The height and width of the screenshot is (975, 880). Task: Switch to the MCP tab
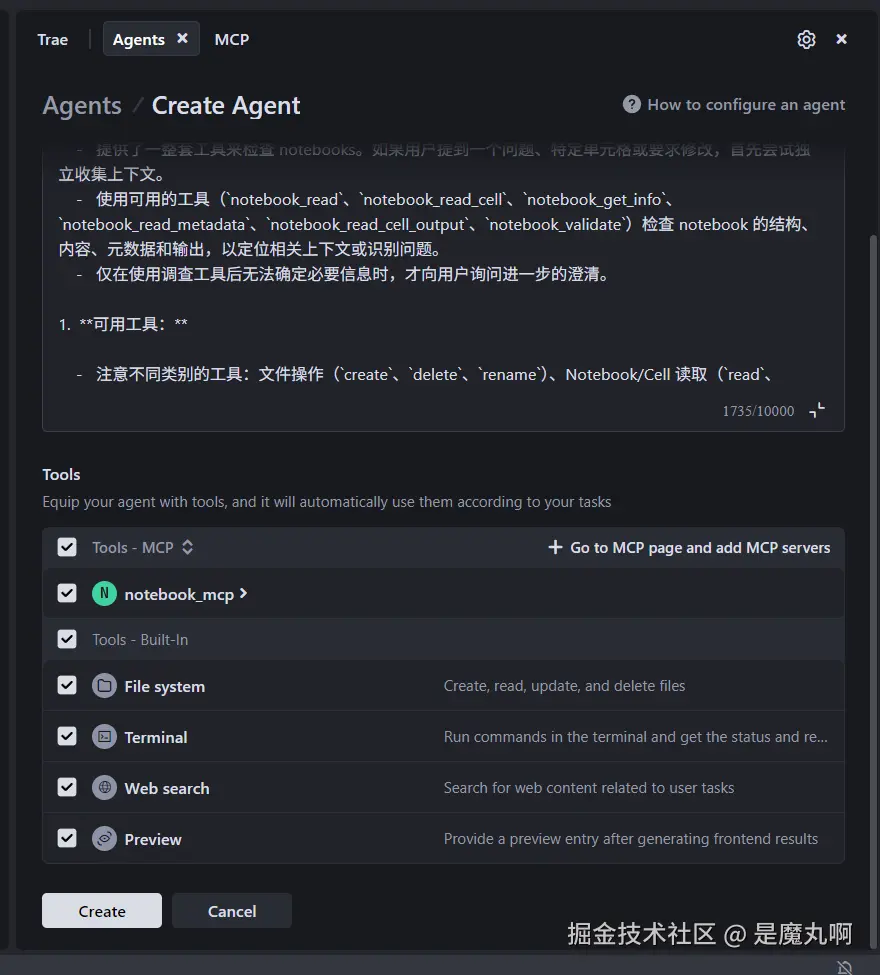coord(231,39)
